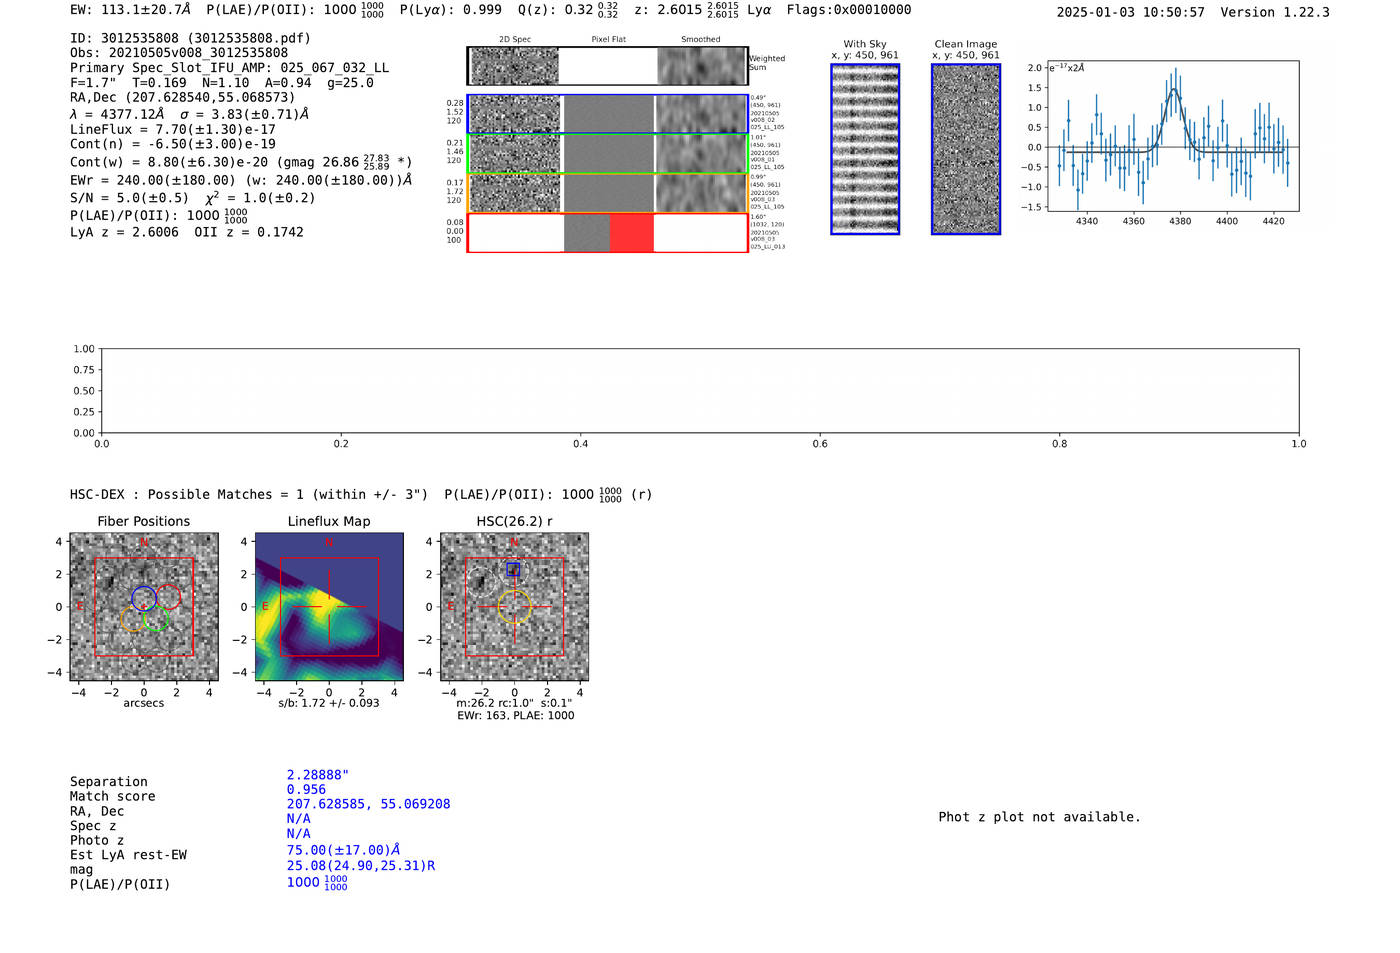The image size is (1400, 953).
Task: Click the empty full-width spectrum plot area
Action: coord(700,391)
